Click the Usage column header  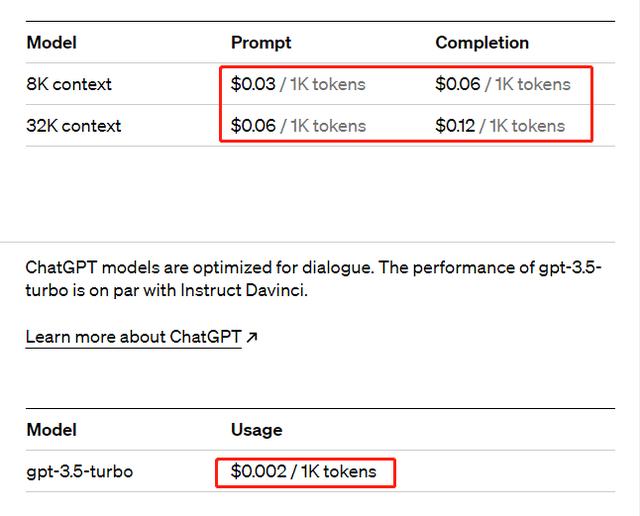256,430
